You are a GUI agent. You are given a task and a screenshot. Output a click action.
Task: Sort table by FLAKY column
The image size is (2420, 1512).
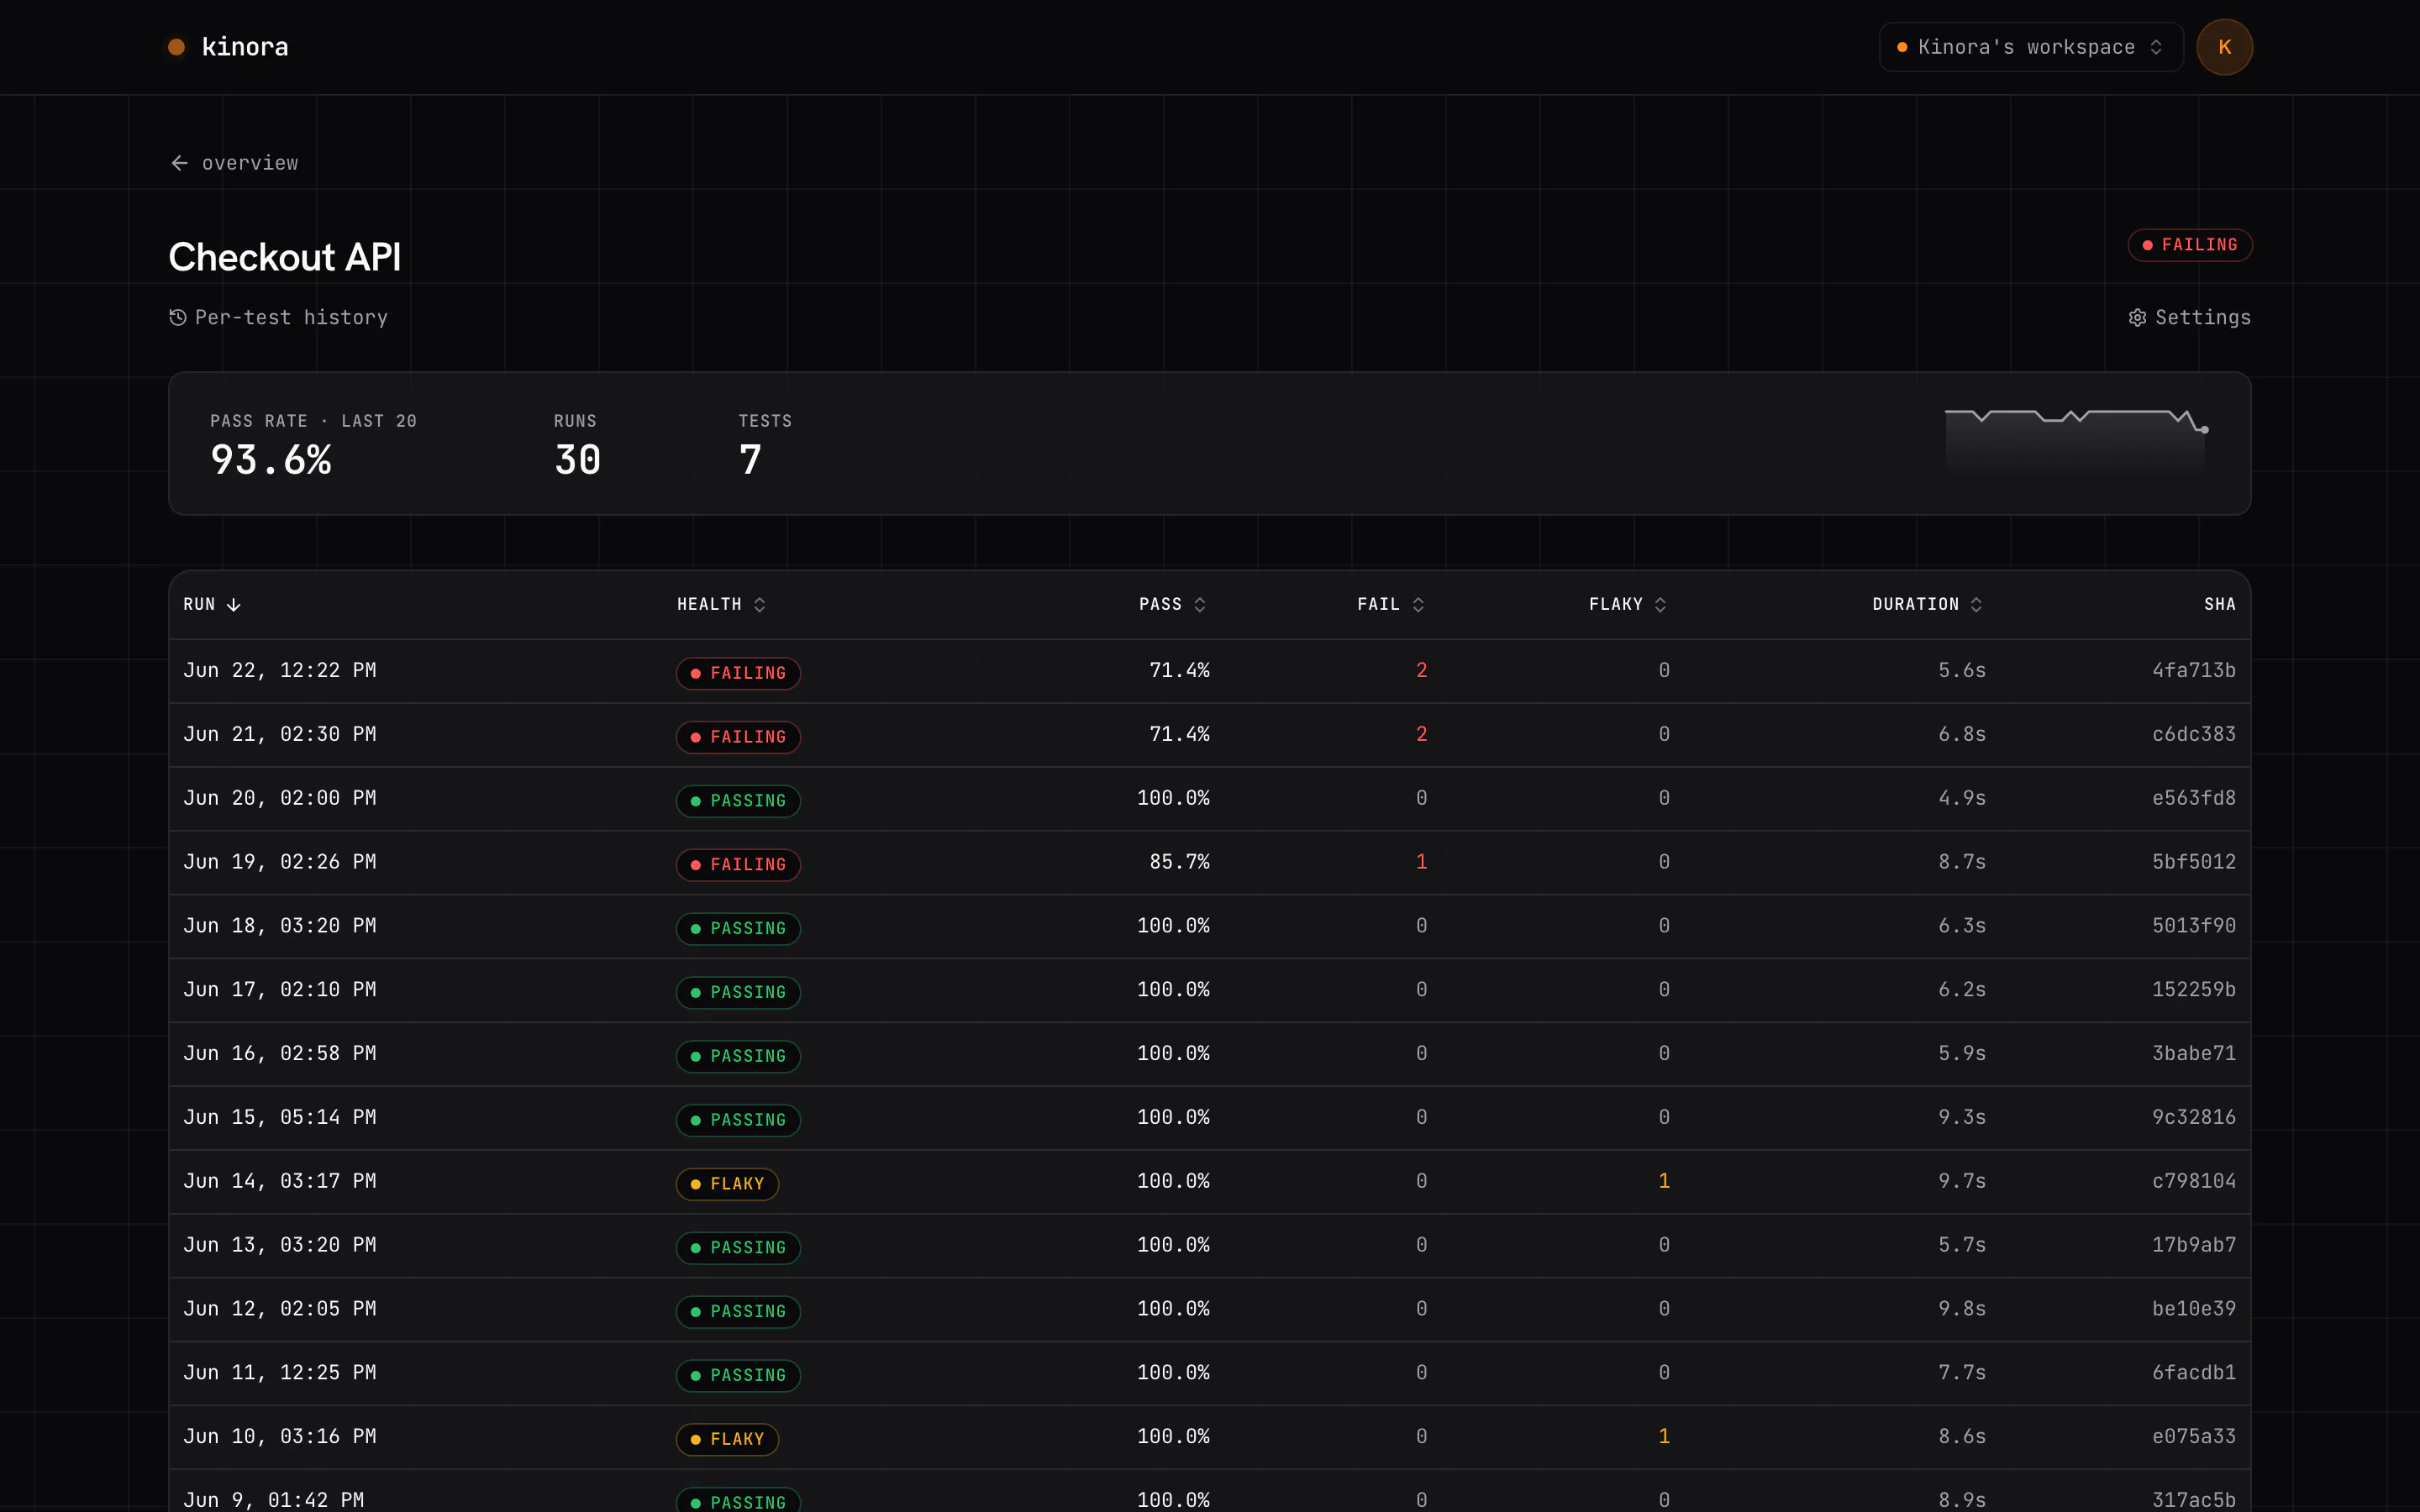(x=1627, y=604)
